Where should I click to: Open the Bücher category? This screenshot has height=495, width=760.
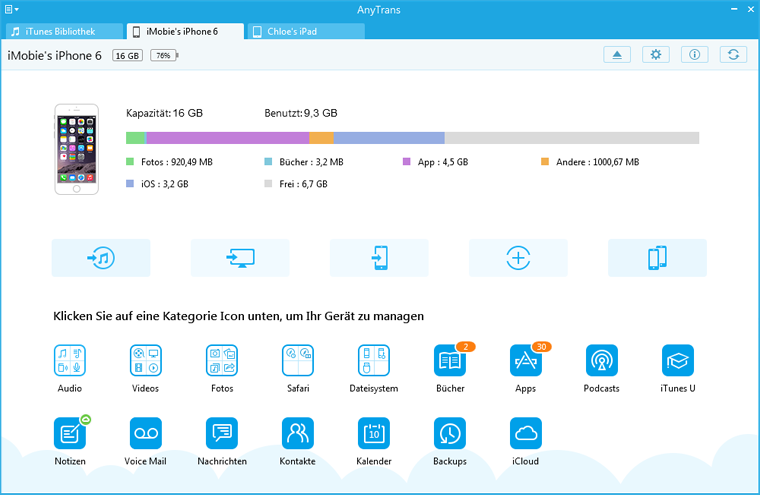tap(450, 360)
